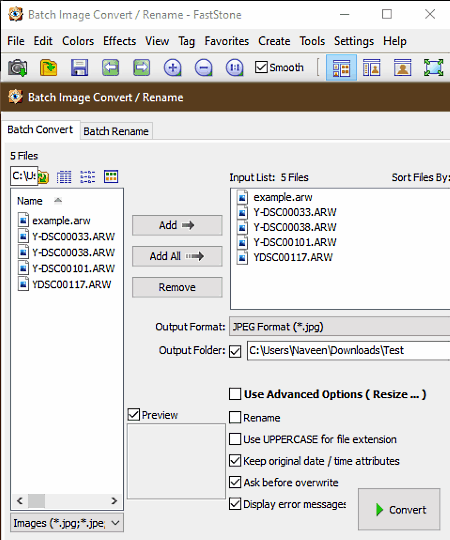Select Y-DSC00033.ARW in the source file list
Image resolution: width=450 pixels, height=540 pixels.
[x=66, y=237]
